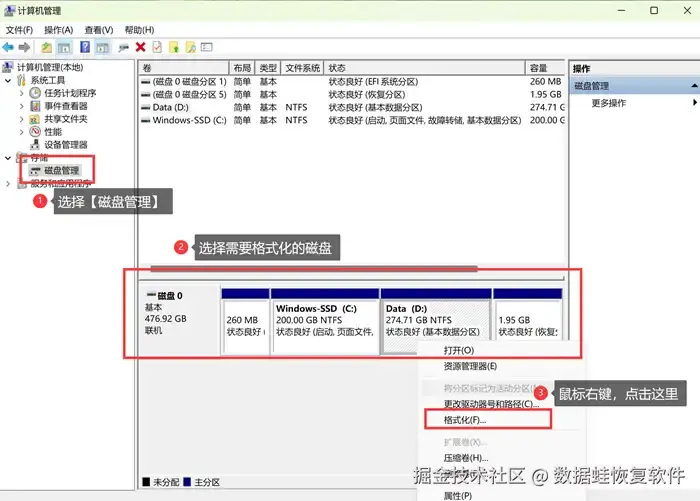Click the Up one level folder icon

(46, 47)
